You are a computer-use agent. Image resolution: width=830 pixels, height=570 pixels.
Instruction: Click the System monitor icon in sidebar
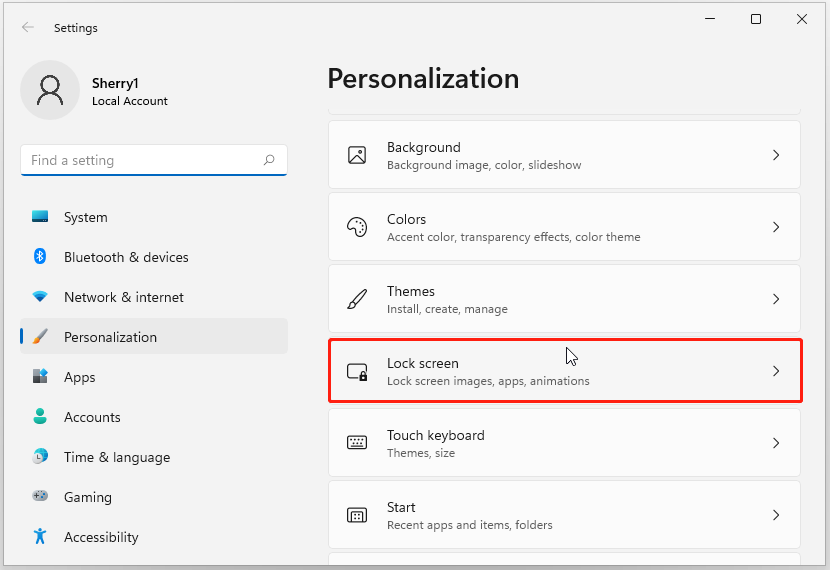(40, 217)
